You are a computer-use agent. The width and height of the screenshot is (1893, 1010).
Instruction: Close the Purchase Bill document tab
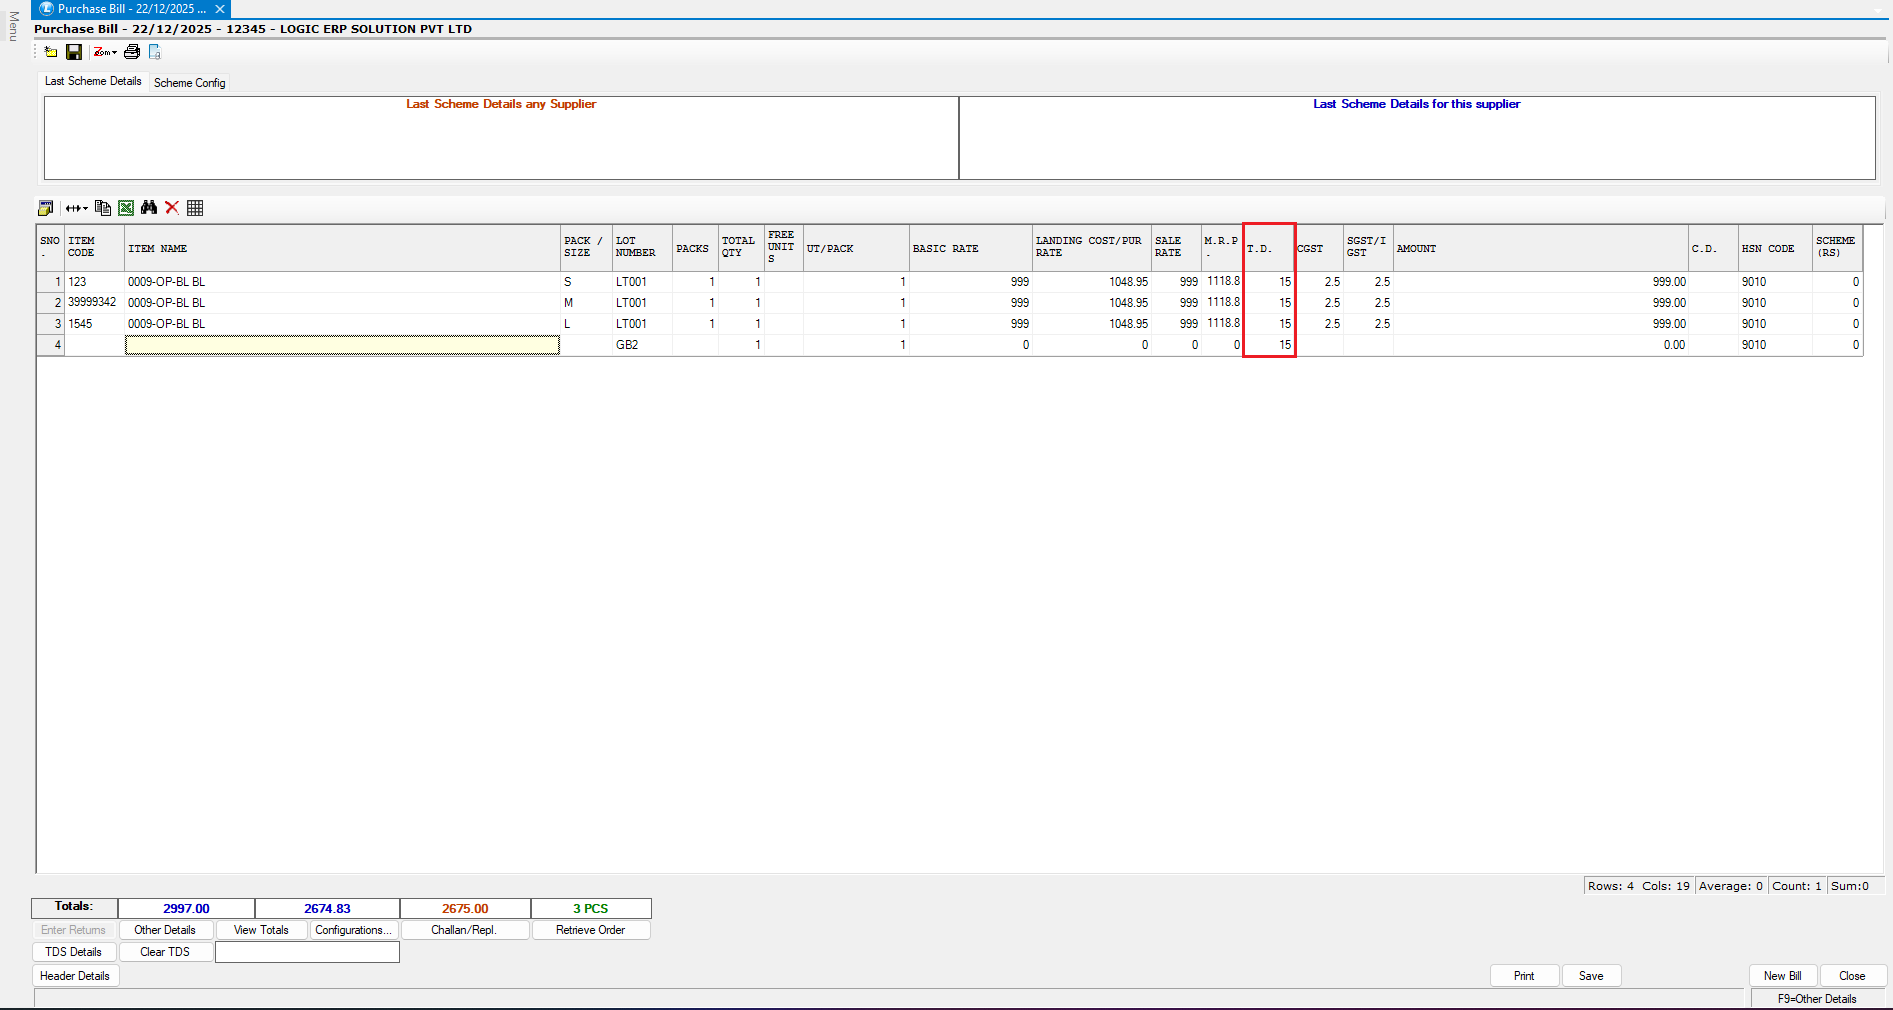click(220, 9)
